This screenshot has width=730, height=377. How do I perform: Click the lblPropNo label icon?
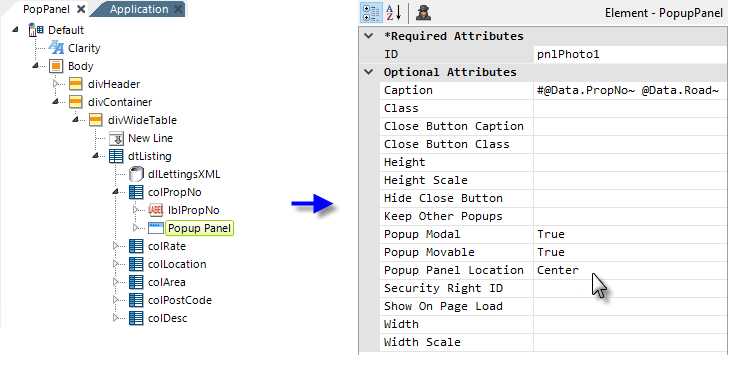tap(156, 210)
